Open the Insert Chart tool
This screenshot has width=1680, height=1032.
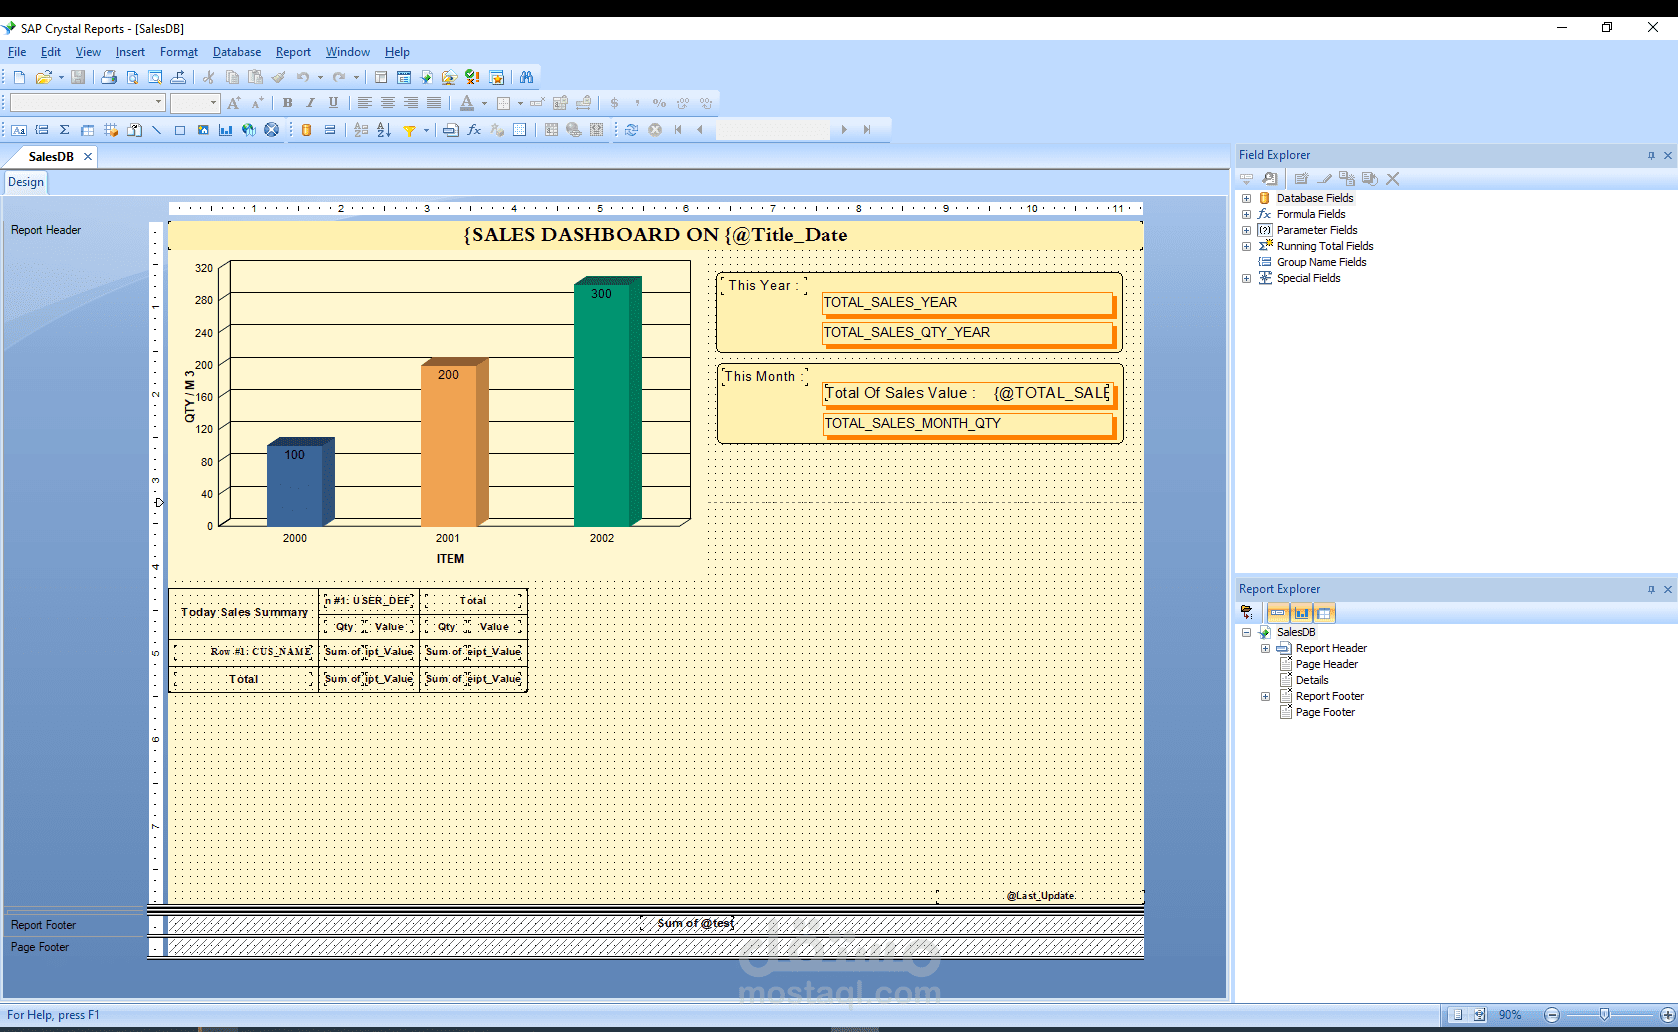click(225, 130)
